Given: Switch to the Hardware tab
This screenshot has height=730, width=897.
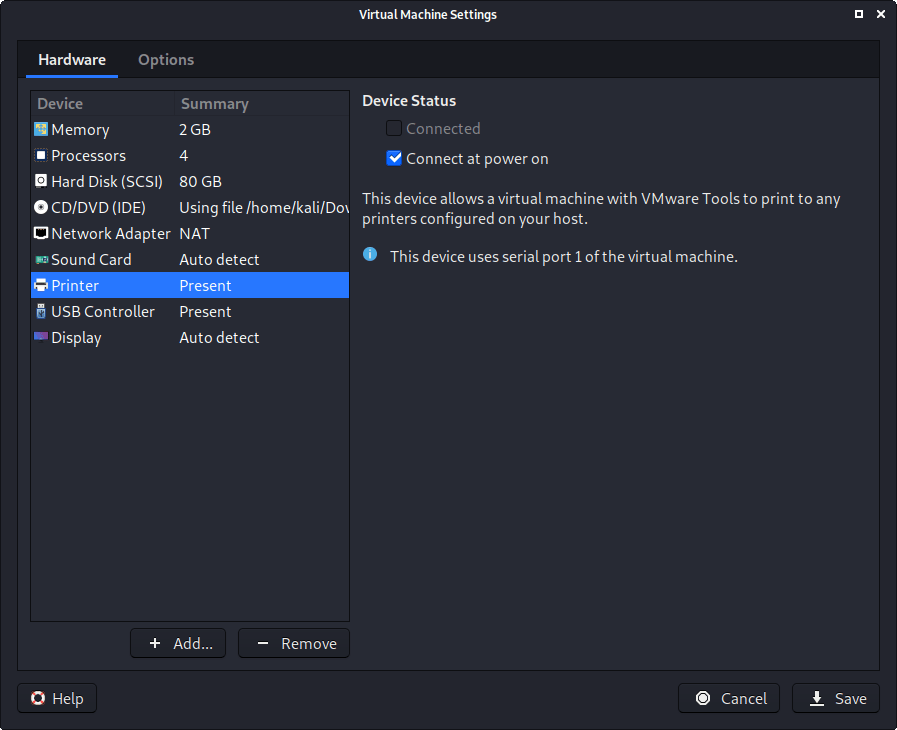Looking at the screenshot, I should pos(71,59).
